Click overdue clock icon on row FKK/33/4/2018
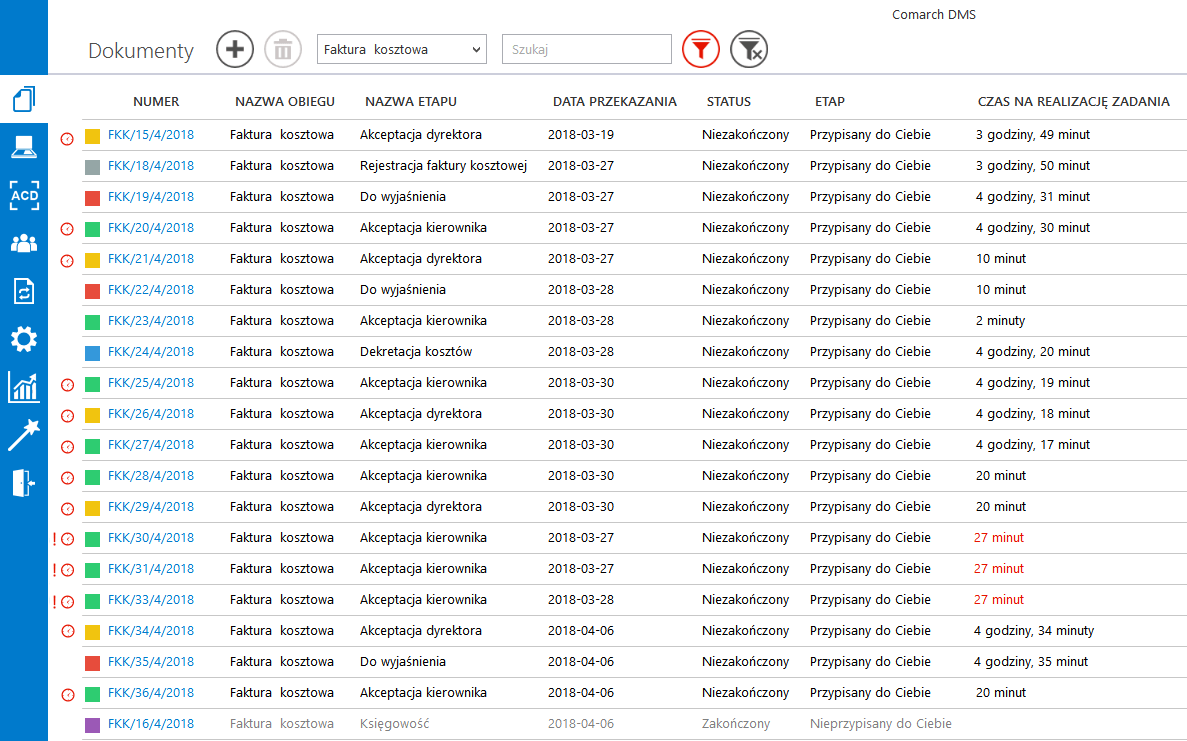Screen dimensions: 1187x741 [67, 602]
